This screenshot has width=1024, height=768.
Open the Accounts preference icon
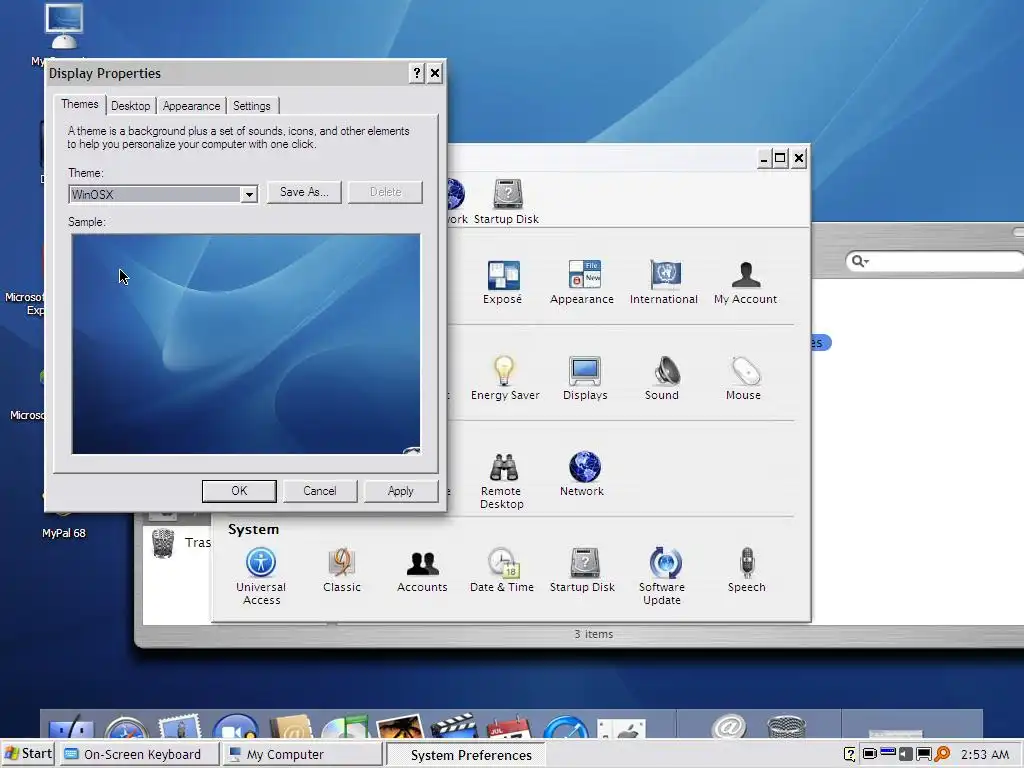423,563
